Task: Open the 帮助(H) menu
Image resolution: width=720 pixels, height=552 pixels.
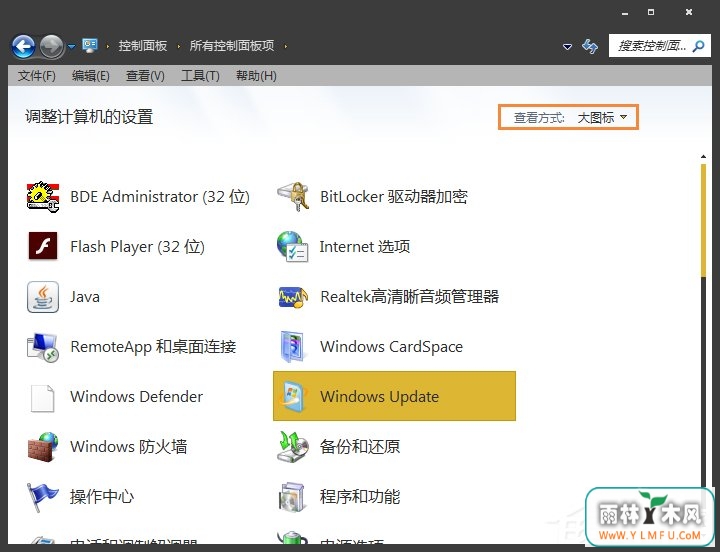Action: pyautogui.click(x=256, y=76)
